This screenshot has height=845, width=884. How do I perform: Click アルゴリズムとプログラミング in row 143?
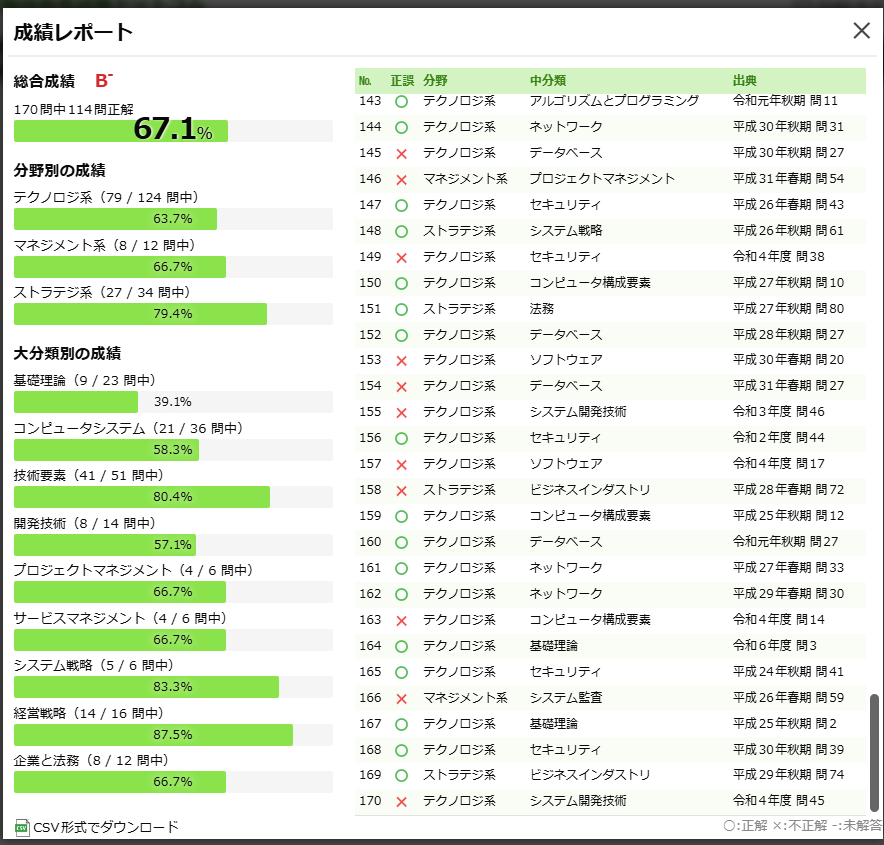pos(613,100)
